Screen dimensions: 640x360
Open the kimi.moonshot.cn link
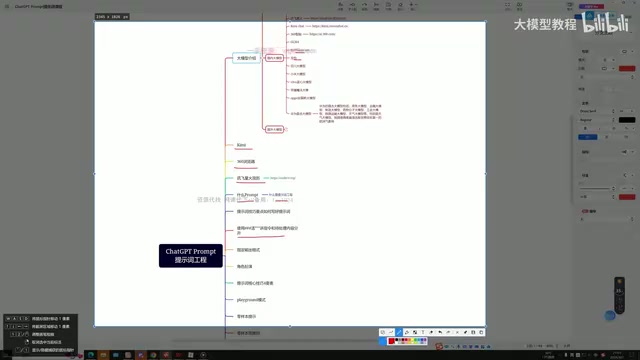coord(330,26)
